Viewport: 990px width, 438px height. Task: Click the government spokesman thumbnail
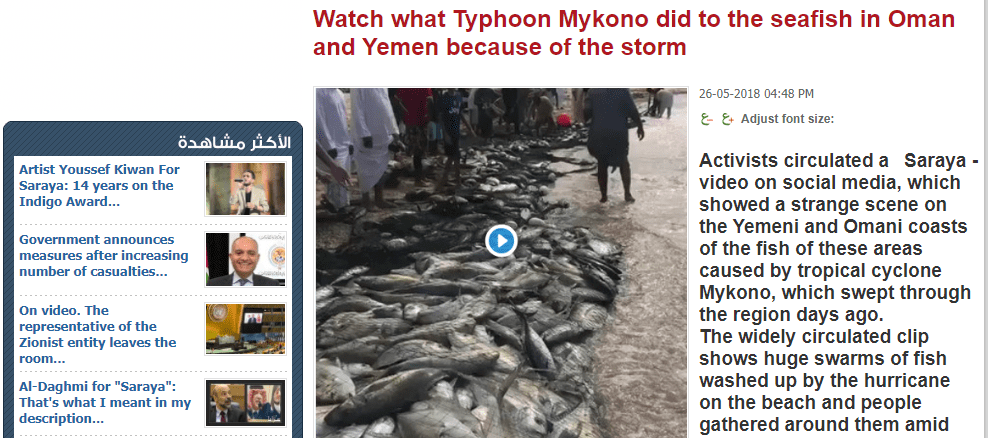(x=245, y=259)
